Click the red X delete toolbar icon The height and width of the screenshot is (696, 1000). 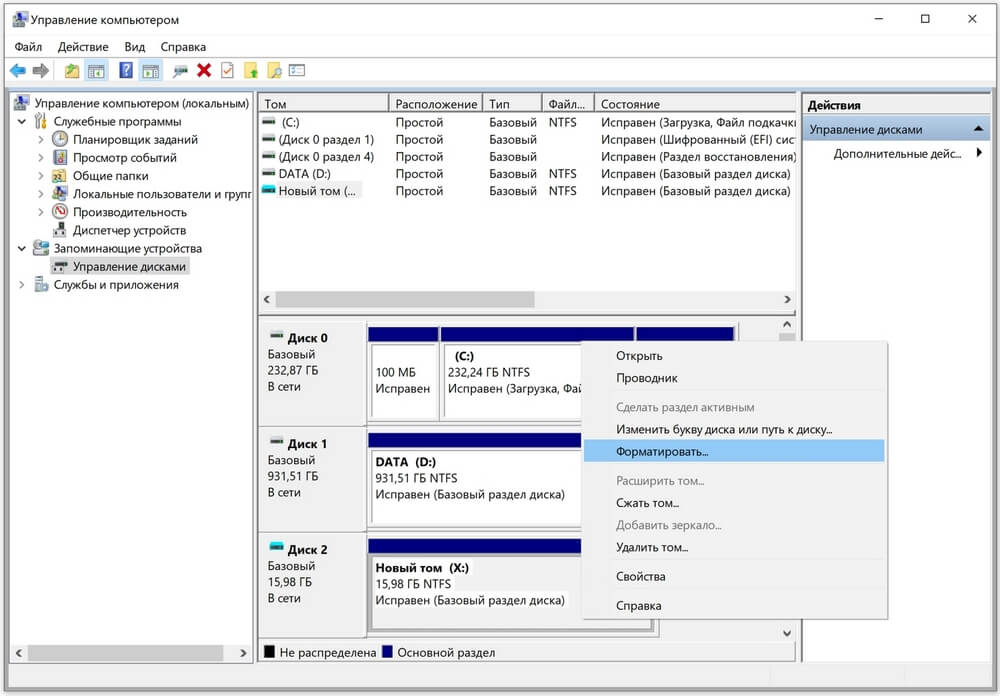(x=204, y=70)
